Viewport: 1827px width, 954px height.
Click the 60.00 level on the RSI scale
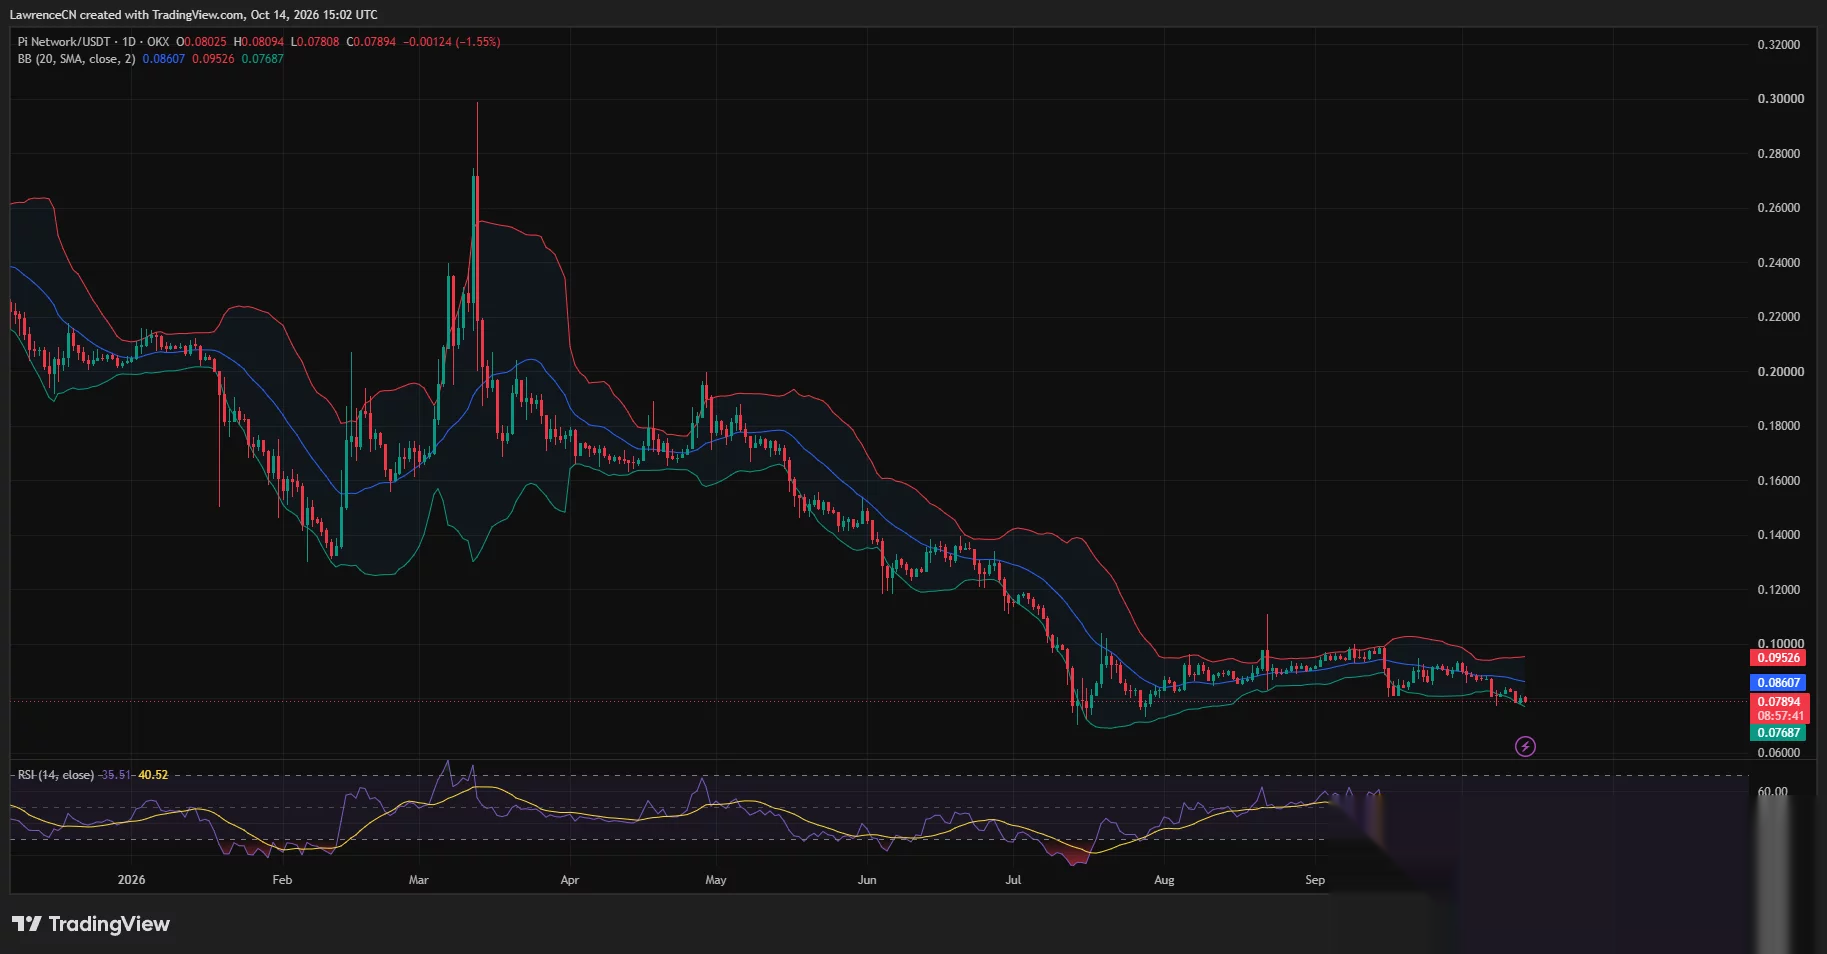tap(1773, 792)
